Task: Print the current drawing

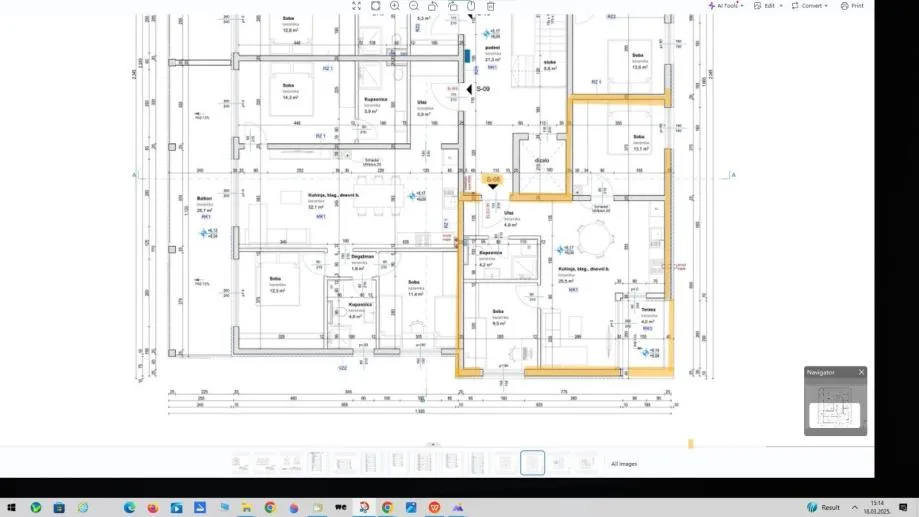Action: [x=852, y=6]
